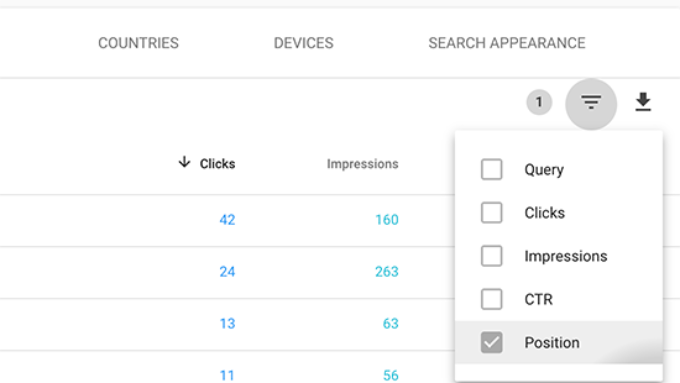Image resolution: width=680 pixels, height=383 pixels.
Task: Enable the Clicks filter checkbox
Action: (x=491, y=213)
